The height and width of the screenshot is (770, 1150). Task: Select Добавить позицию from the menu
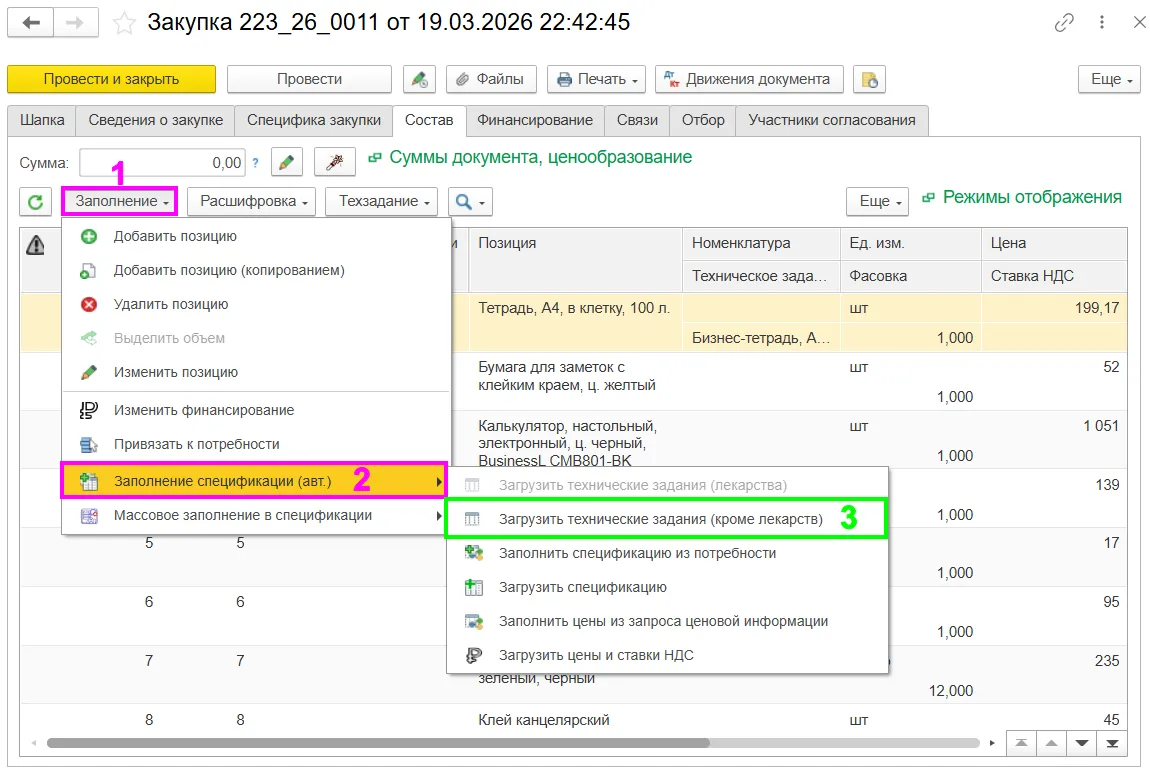[x=255, y=236]
